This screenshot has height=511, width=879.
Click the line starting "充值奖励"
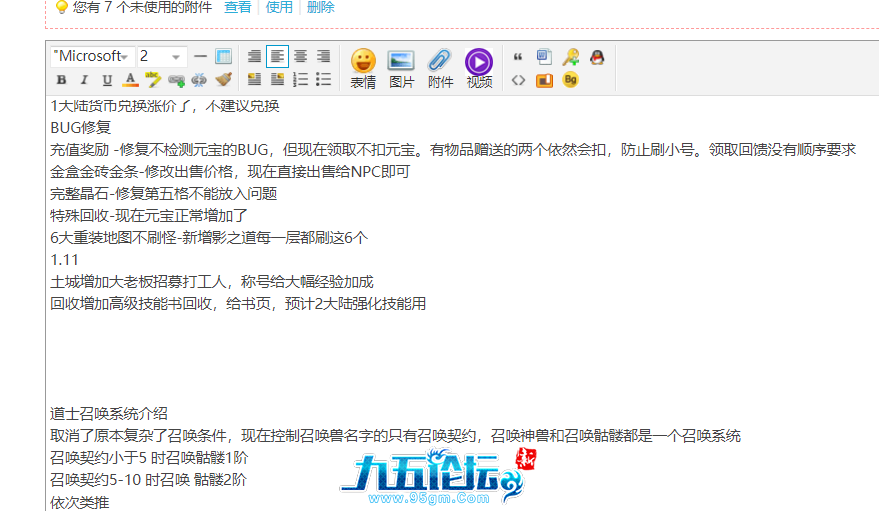[x=453, y=150]
